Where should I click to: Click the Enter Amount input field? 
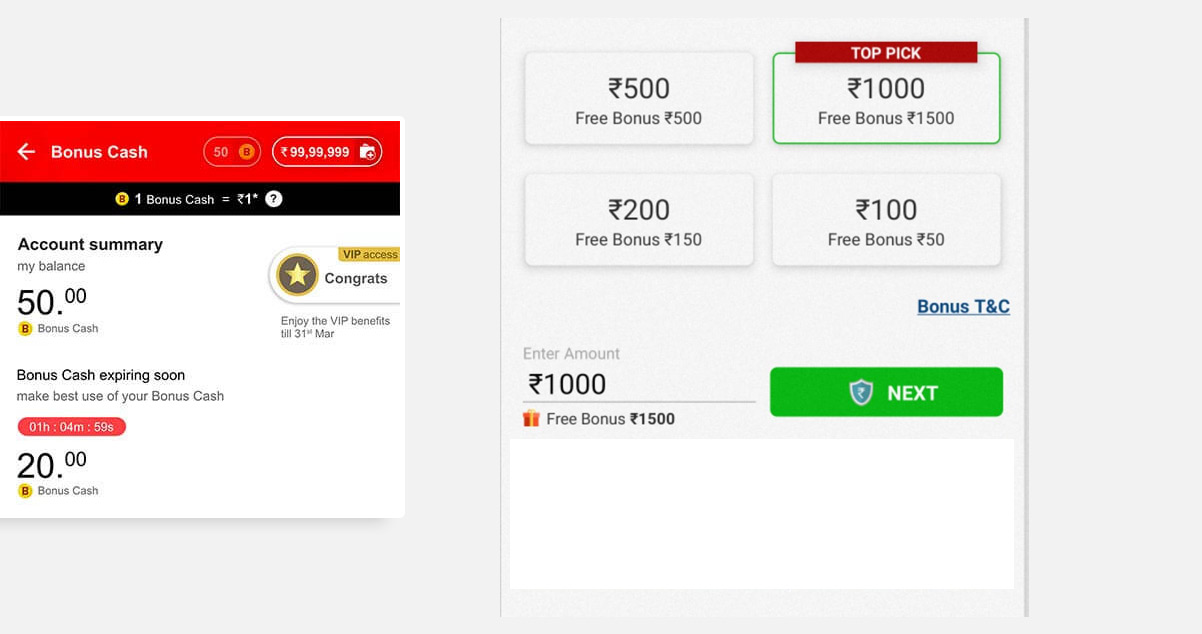coord(639,384)
